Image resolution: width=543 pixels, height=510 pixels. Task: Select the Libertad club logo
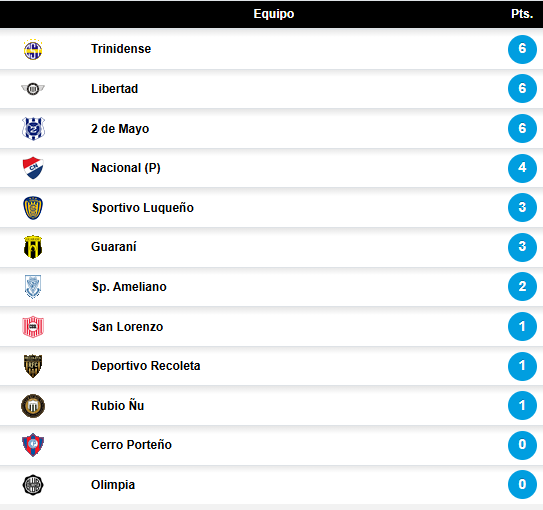click(33, 89)
